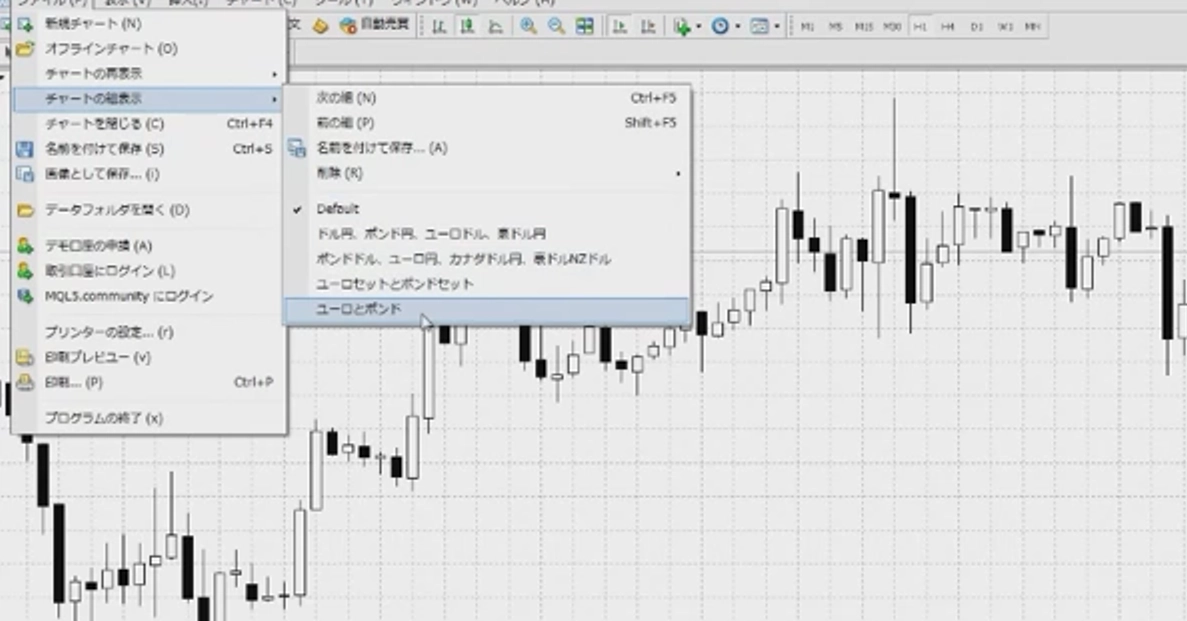This screenshot has width=1187, height=621.
Task: Click the データフォルダを開く folder icon
Action: coord(25,210)
